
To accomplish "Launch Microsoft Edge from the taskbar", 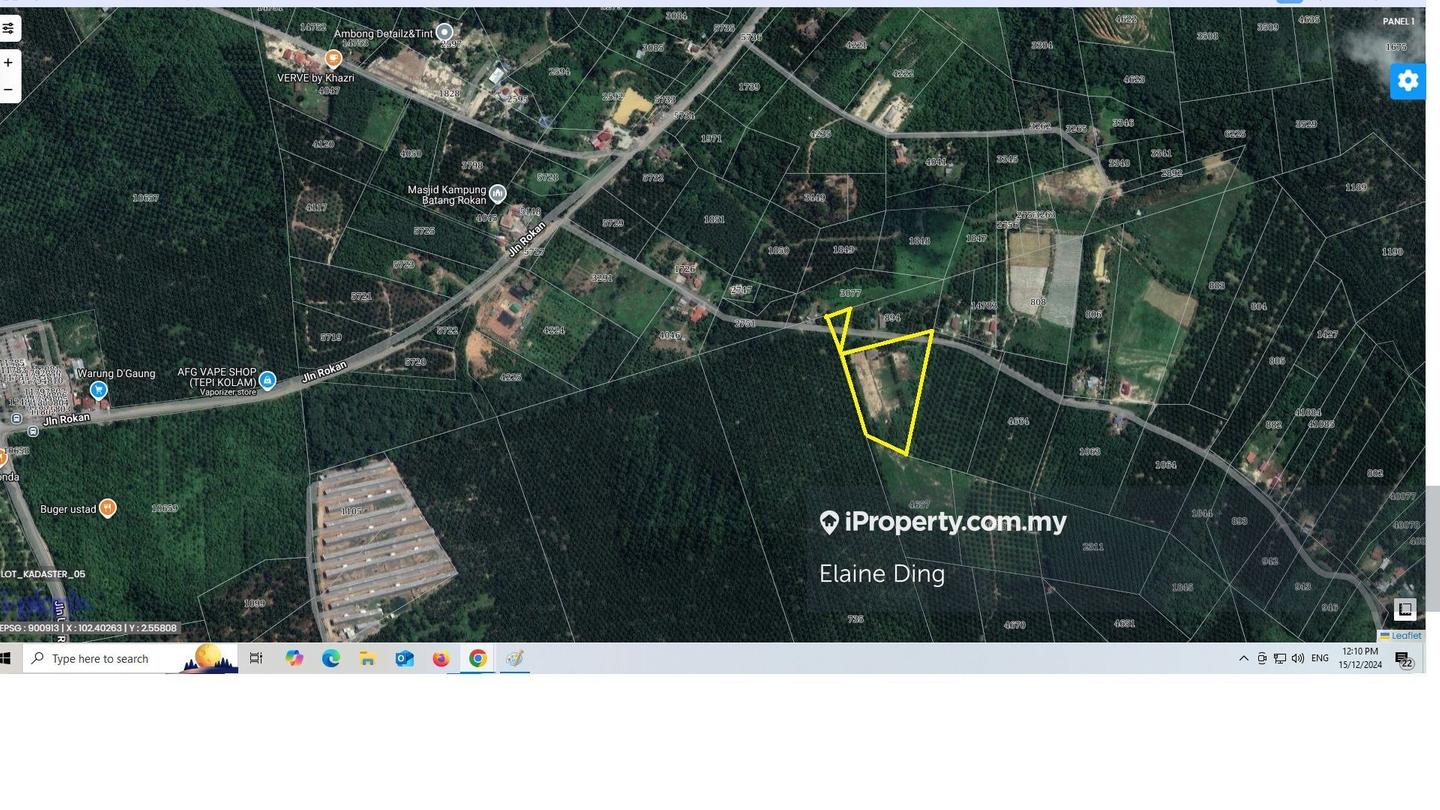I will point(330,658).
